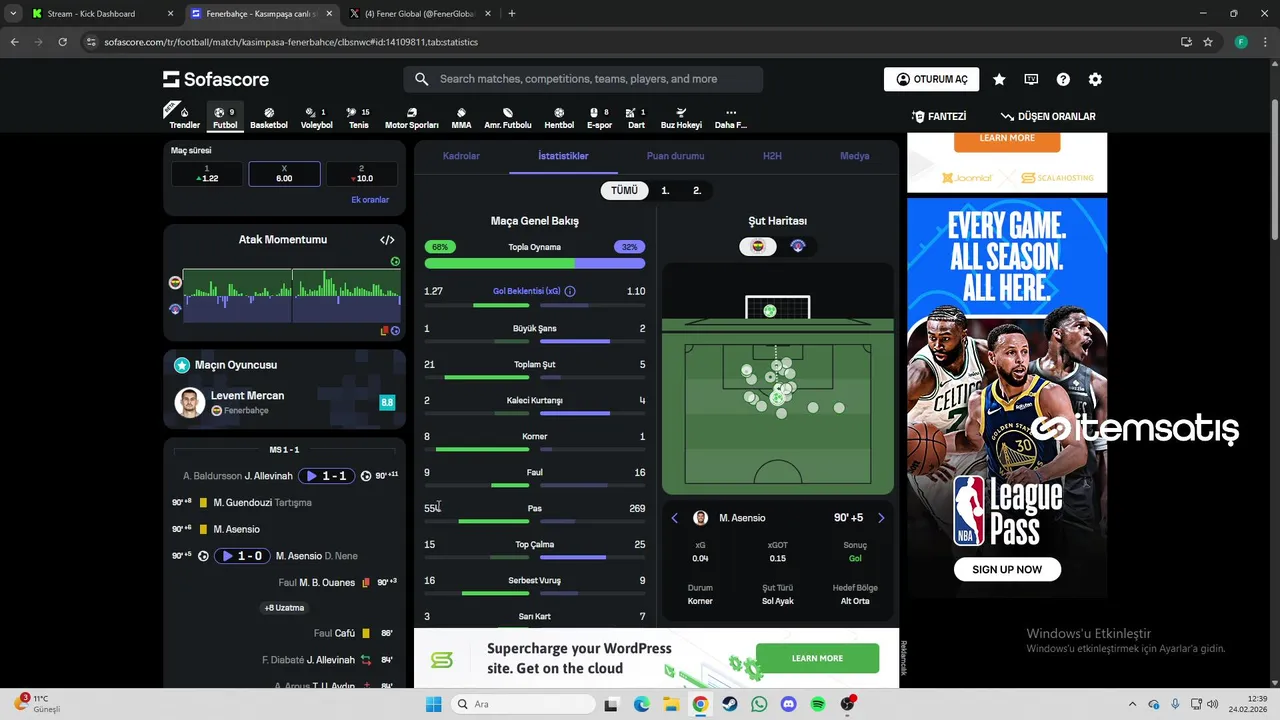The image size is (1280, 720).
Task: Show Fenerbahçe shots on shot map
Action: point(758,246)
